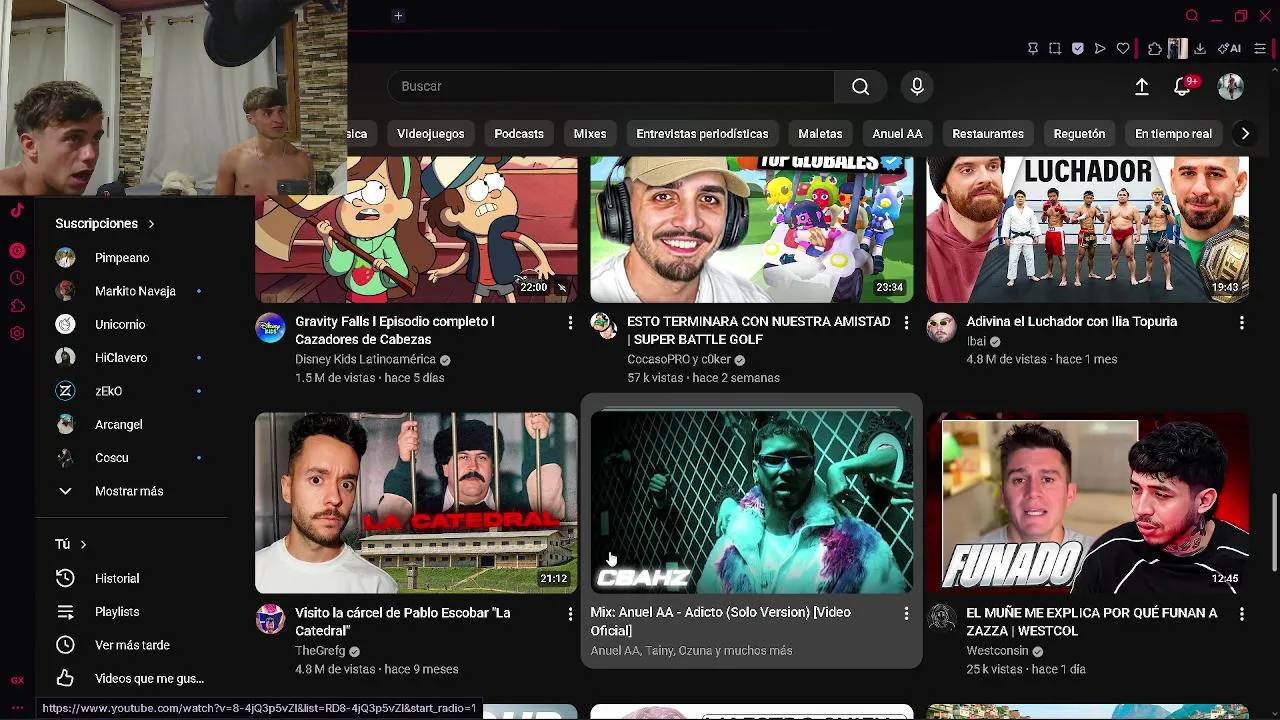Click the extension thumbnail icon next to the puzzle
This screenshot has width=1280, height=720.
pos(1177,48)
